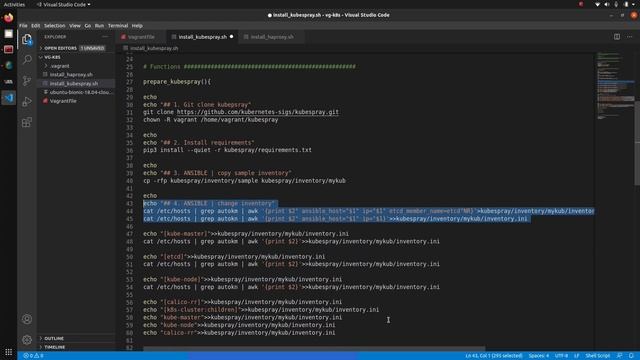The image size is (640, 360).
Task: Open the File menu
Action: pos(23,26)
